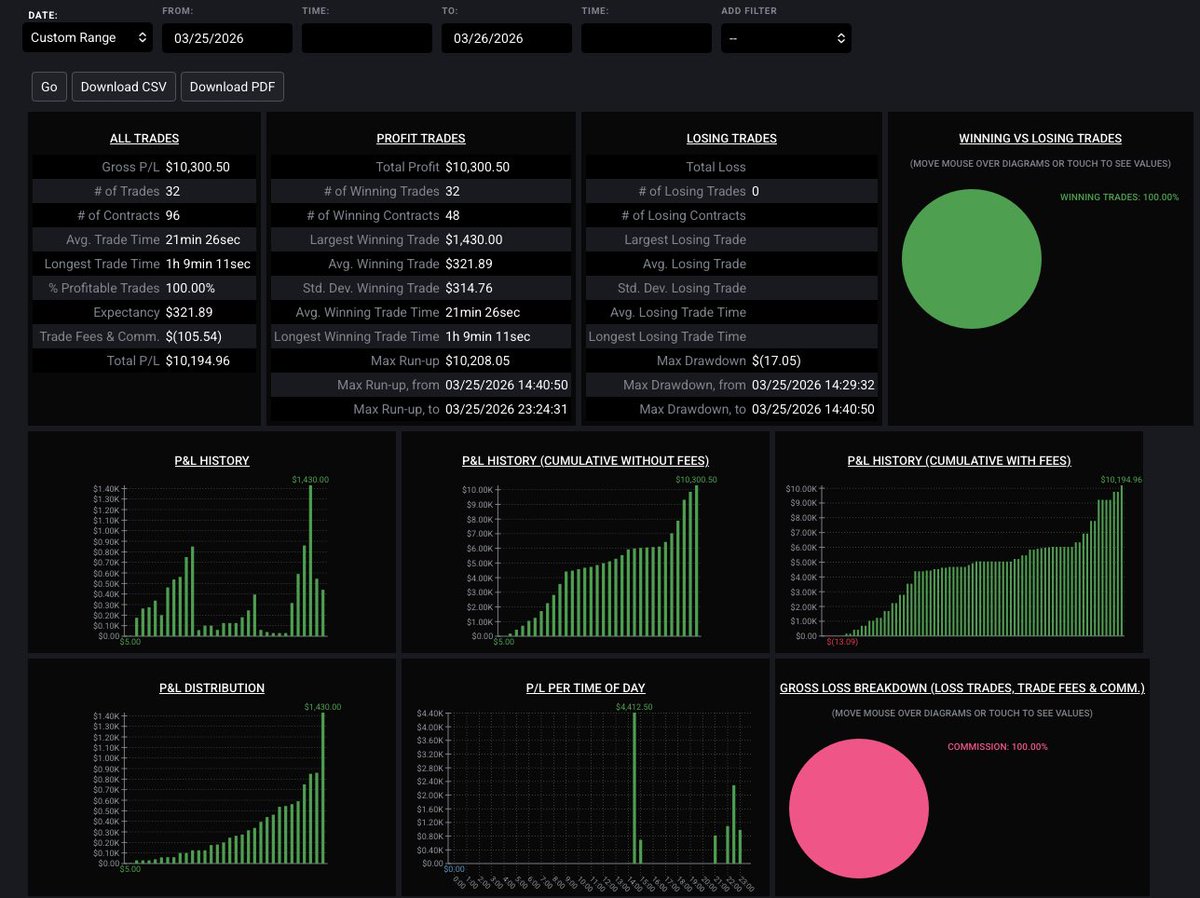Click the Commission: 100.00% legend label
The image size is (1200, 898).
click(x=998, y=747)
